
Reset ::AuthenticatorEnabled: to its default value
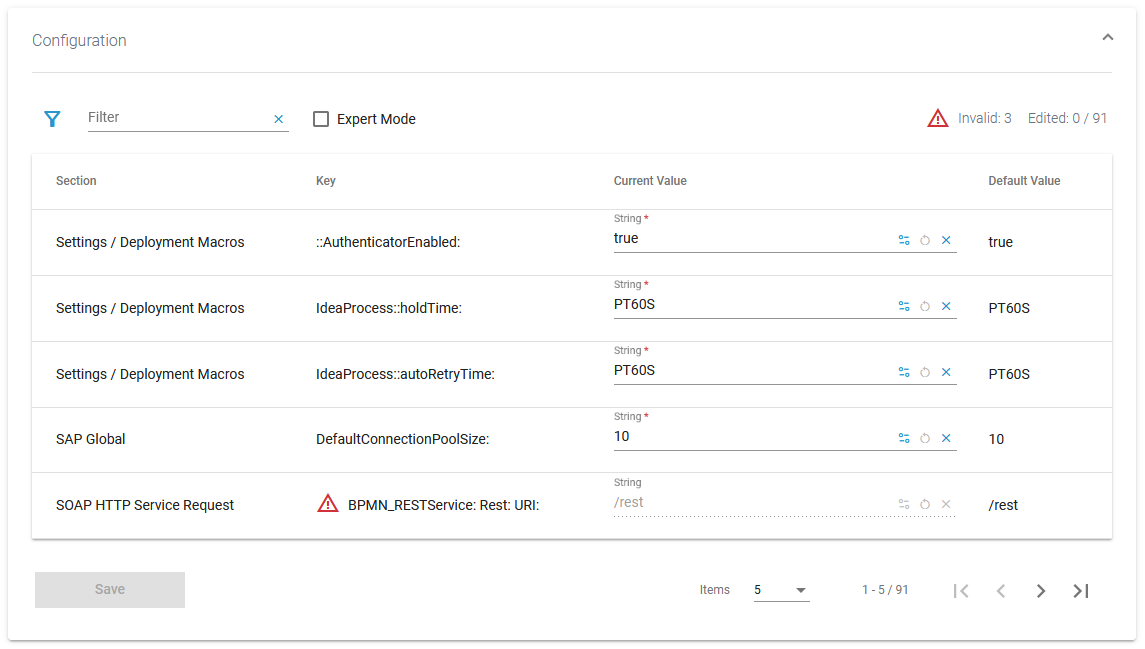coord(924,240)
